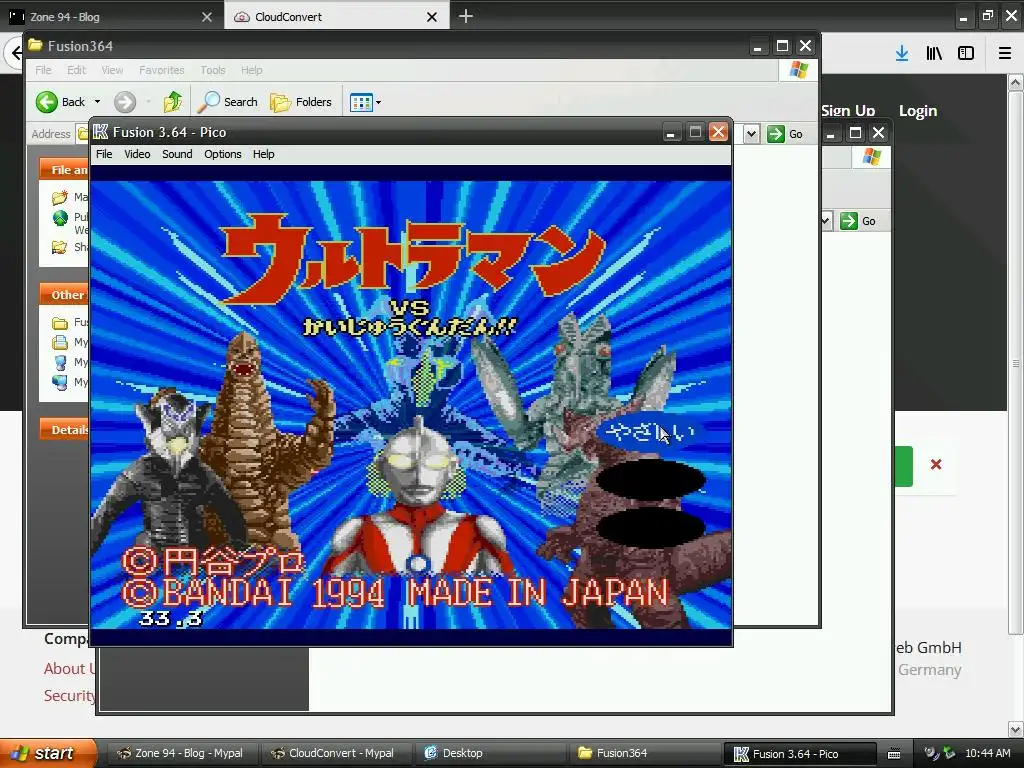
Task: Go up one folder level in Explorer
Action: click(x=173, y=102)
